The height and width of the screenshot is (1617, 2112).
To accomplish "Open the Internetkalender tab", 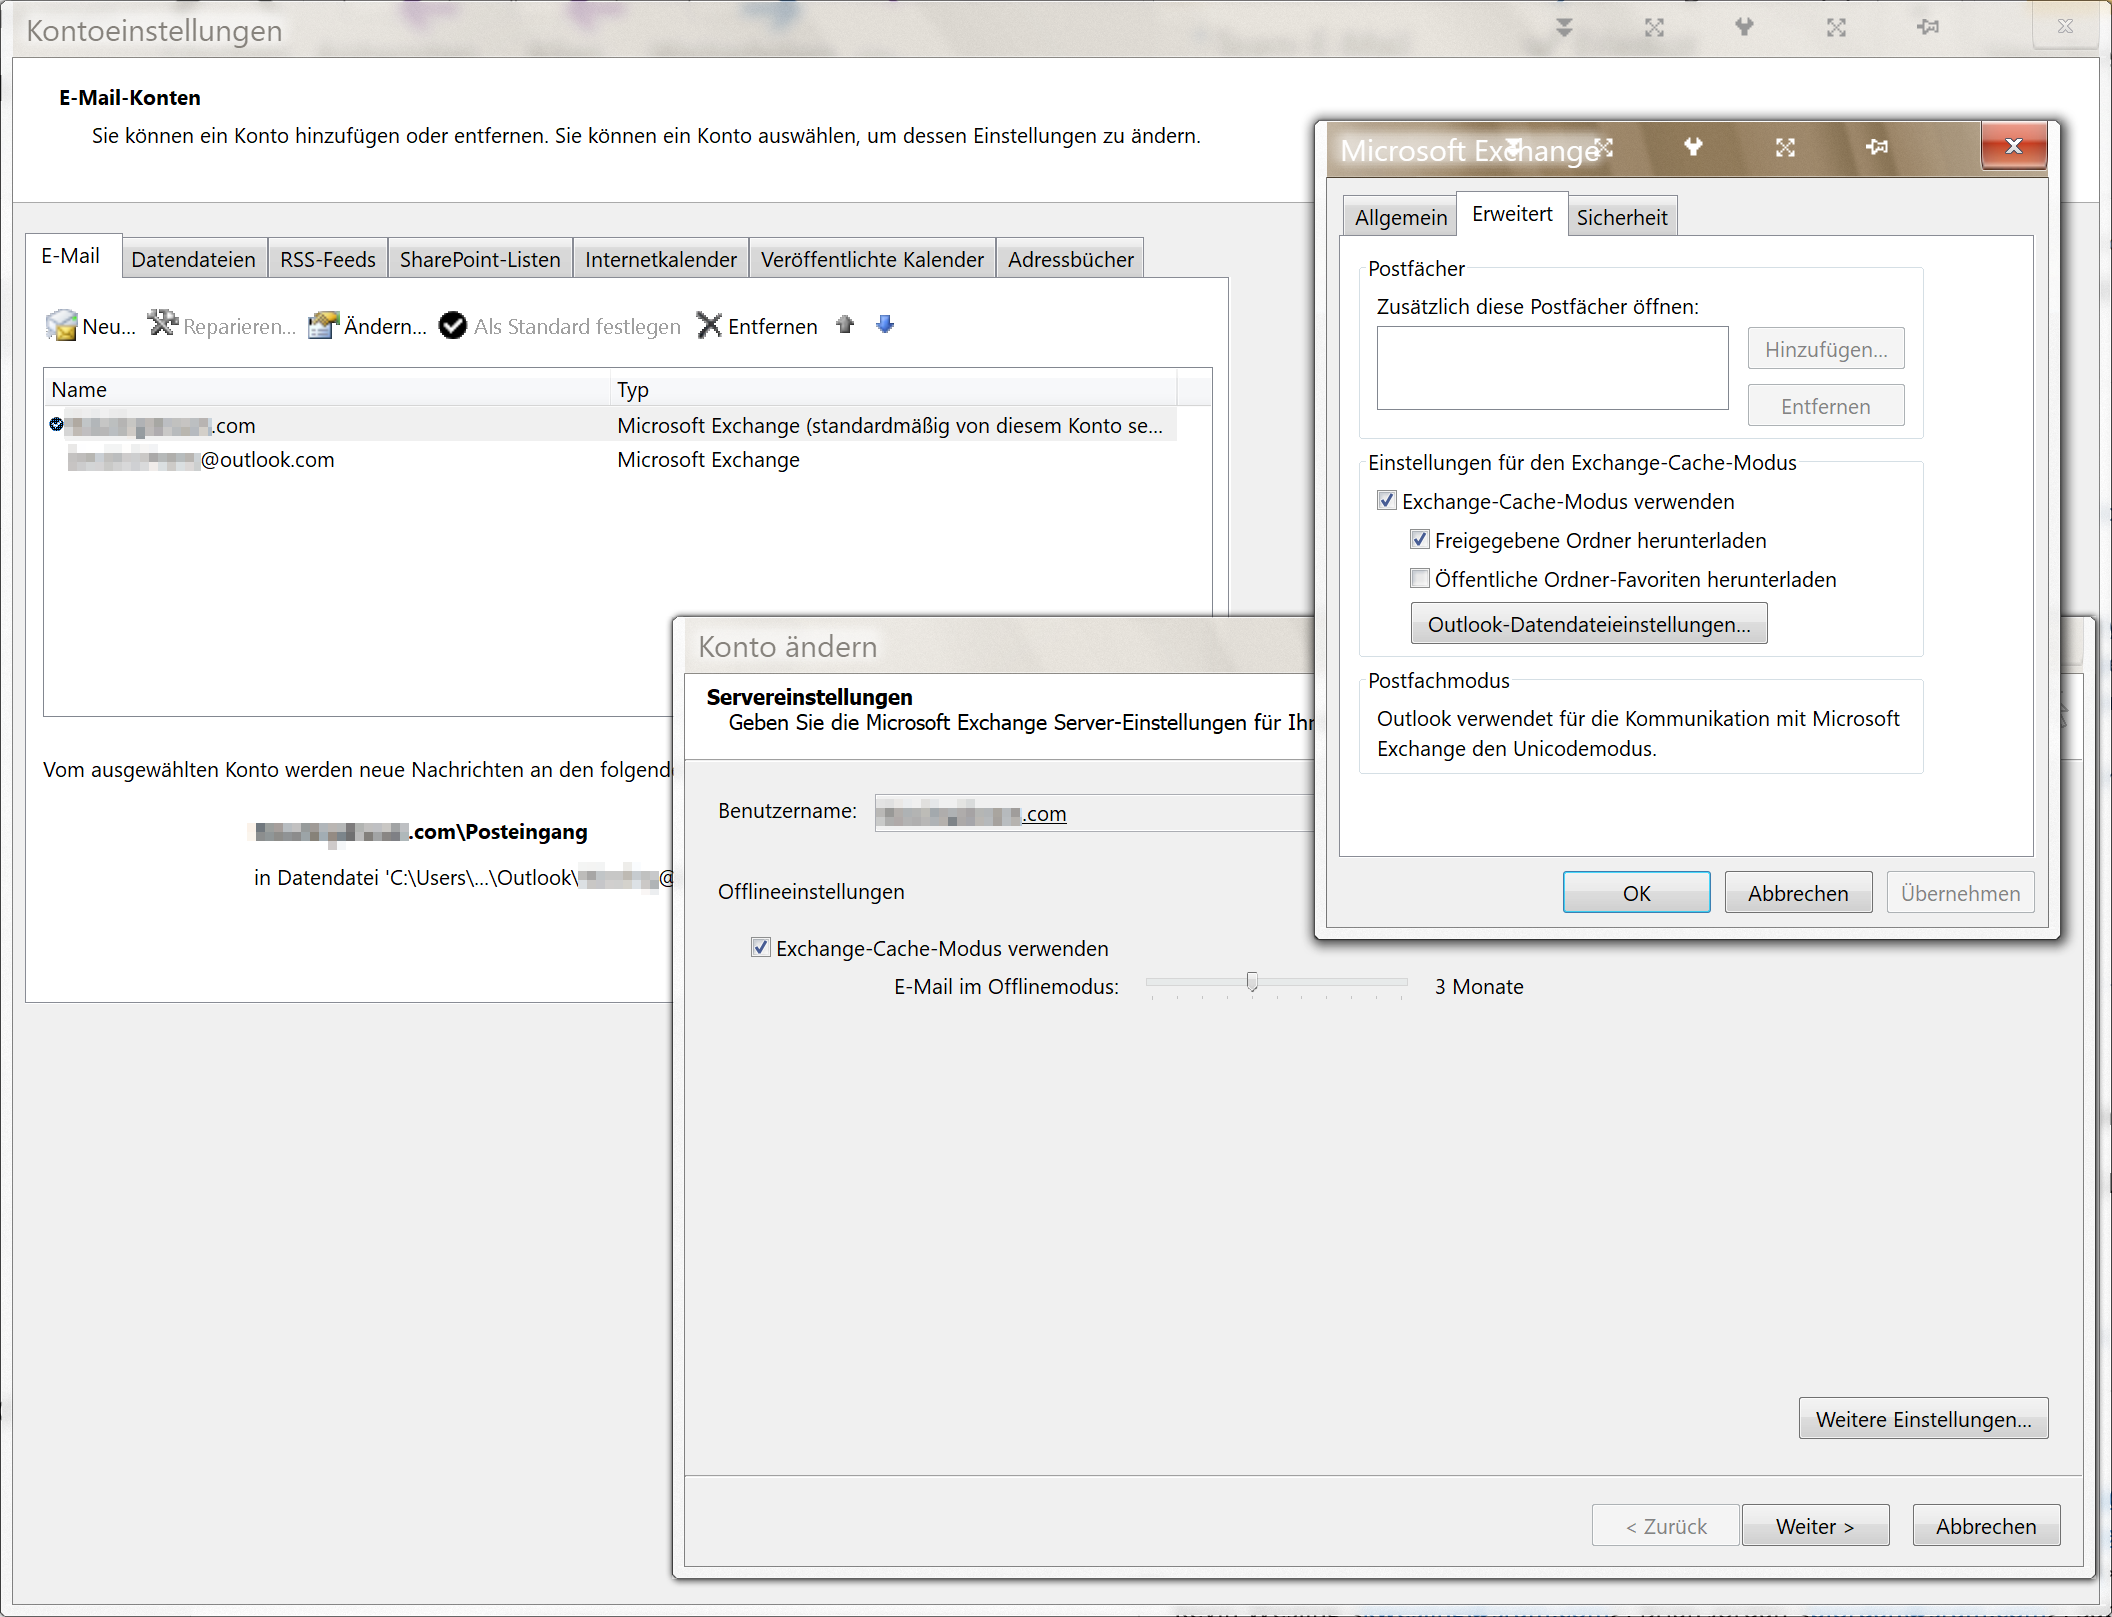I will 661,260.
